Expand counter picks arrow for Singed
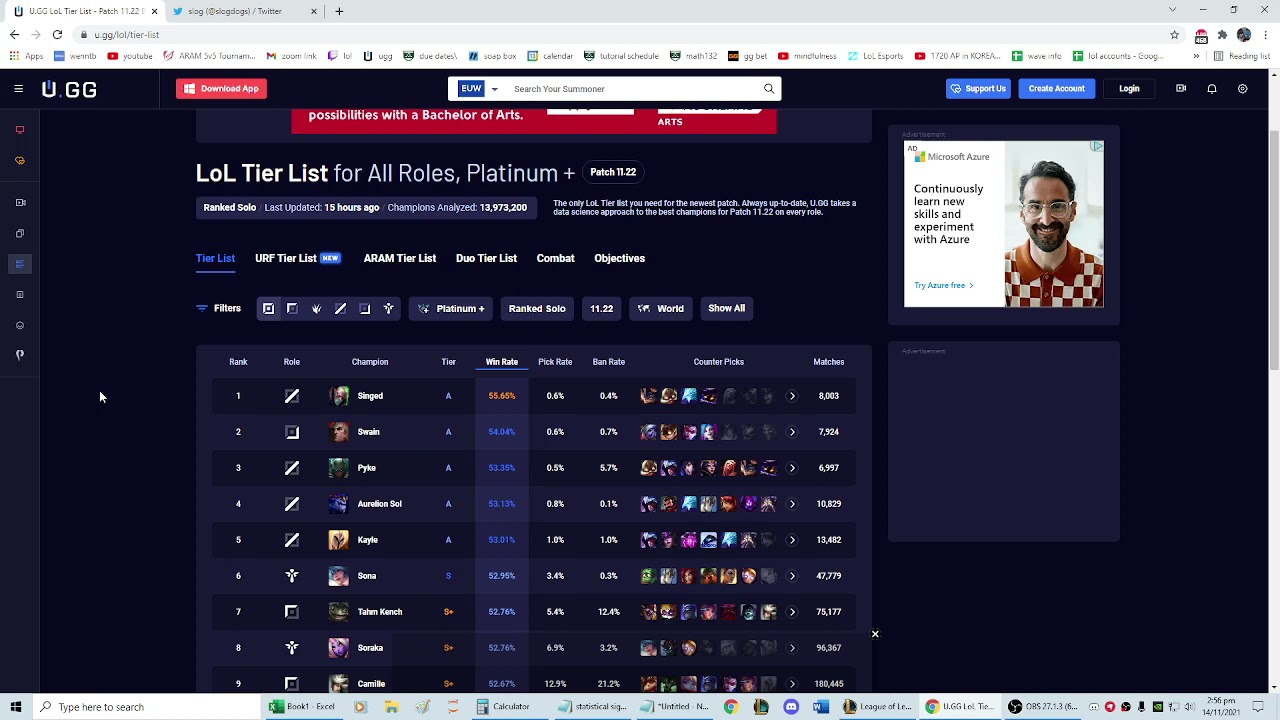Image resolution: width=1280 pixels, height=720 pixels. pyautogui.click(x=792, y=396)
